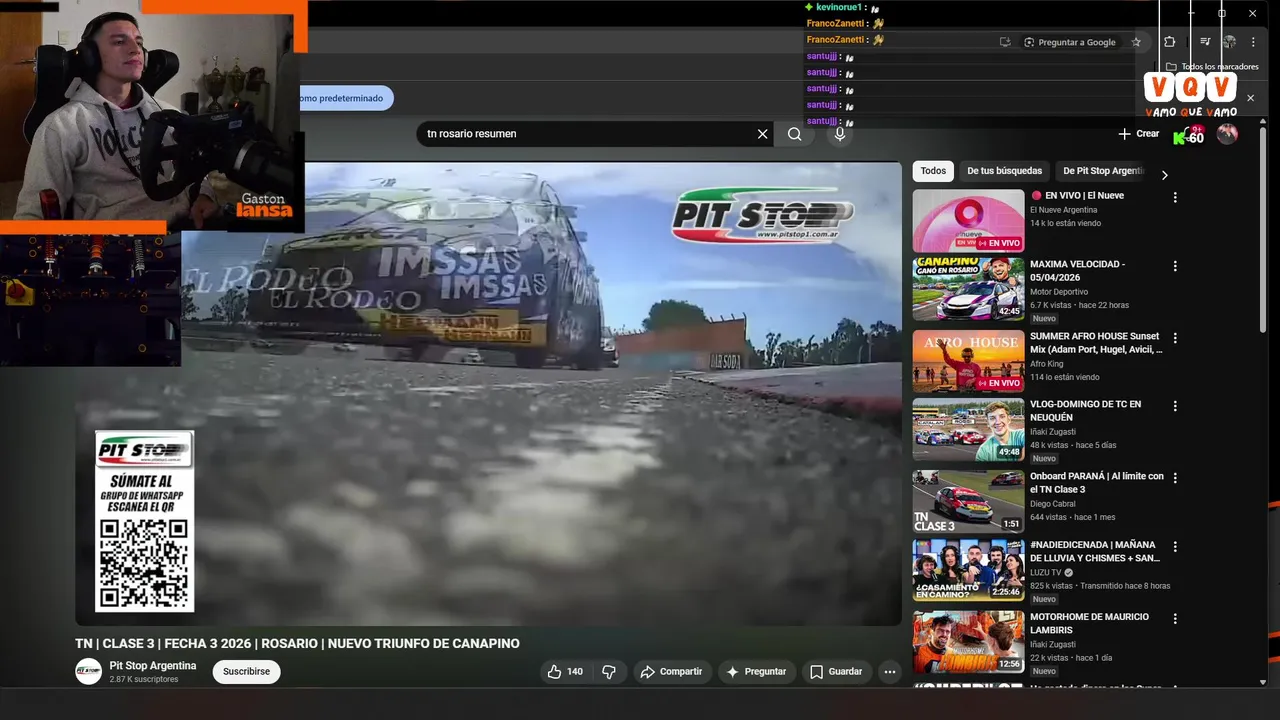
Task: Click 'LUZU TV' channel name
Action: (x=1046, y=573)
